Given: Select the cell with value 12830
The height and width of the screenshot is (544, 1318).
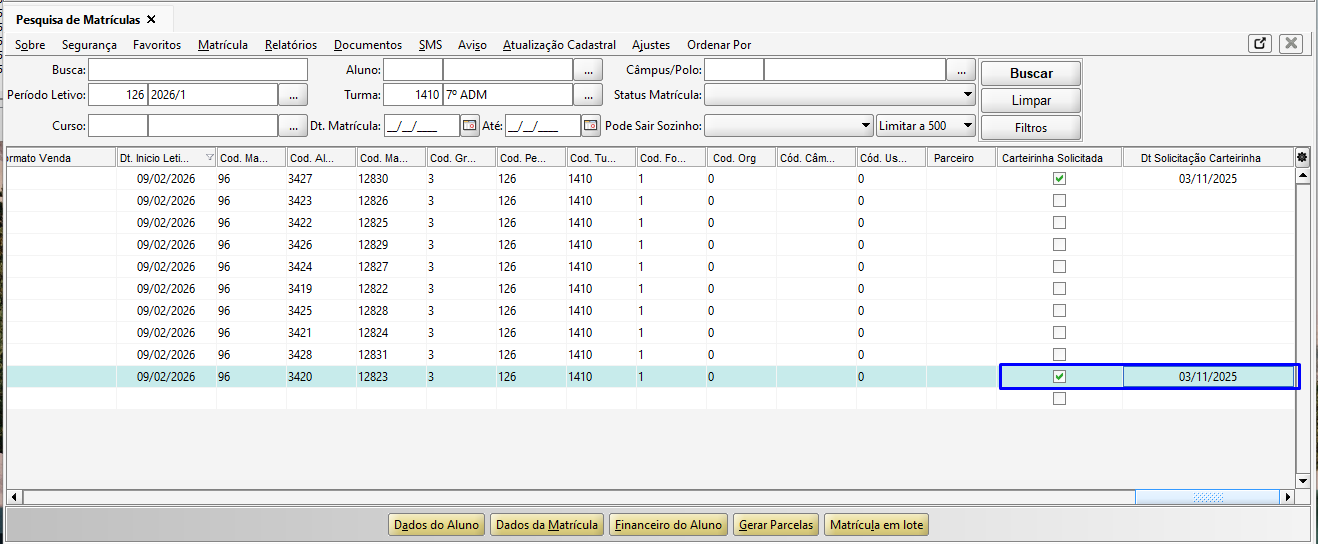Looking at the screenshot, I should click(391, 178).
